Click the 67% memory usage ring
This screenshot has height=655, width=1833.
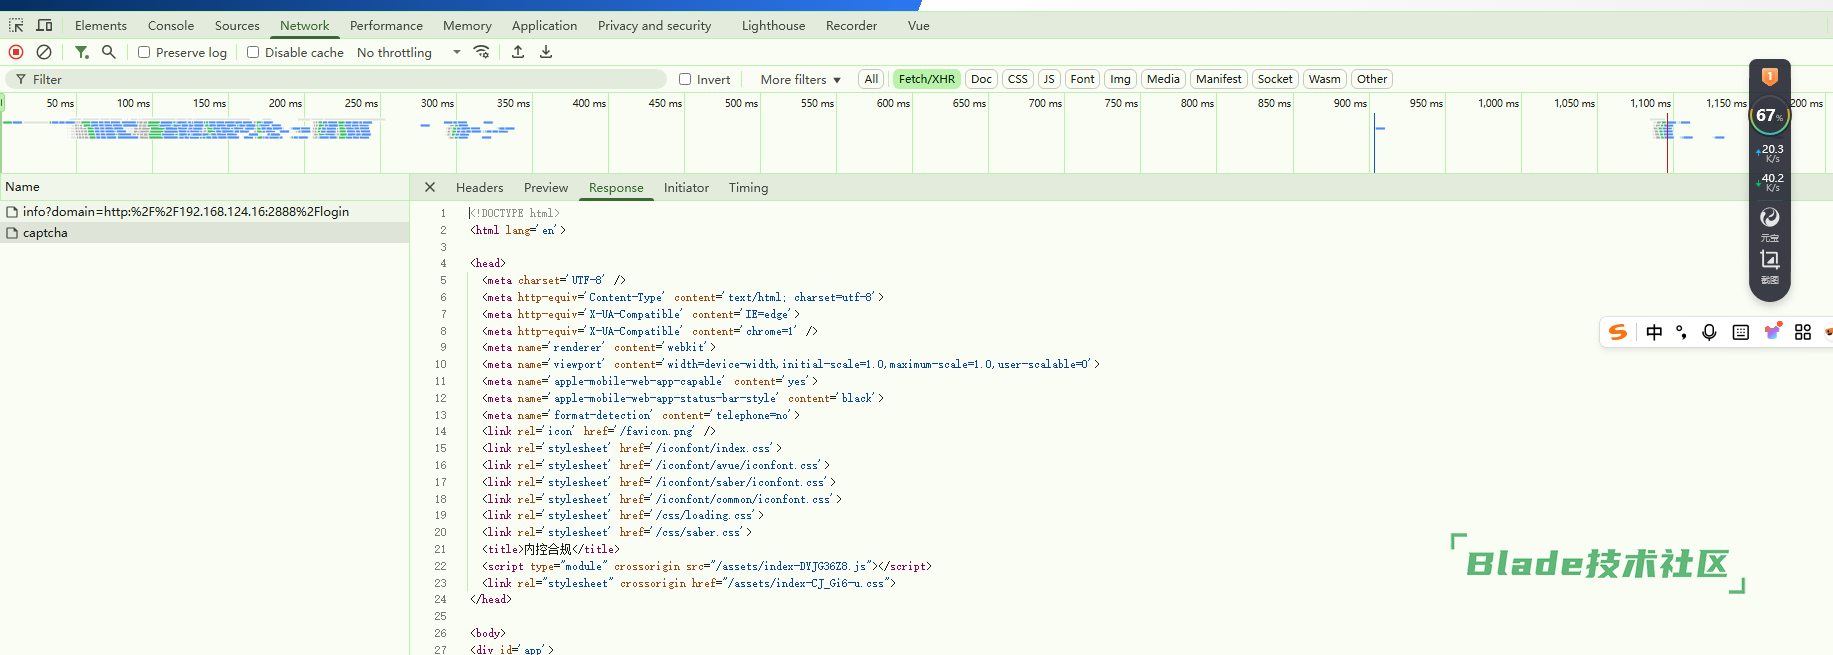[x=1770, y=116]
